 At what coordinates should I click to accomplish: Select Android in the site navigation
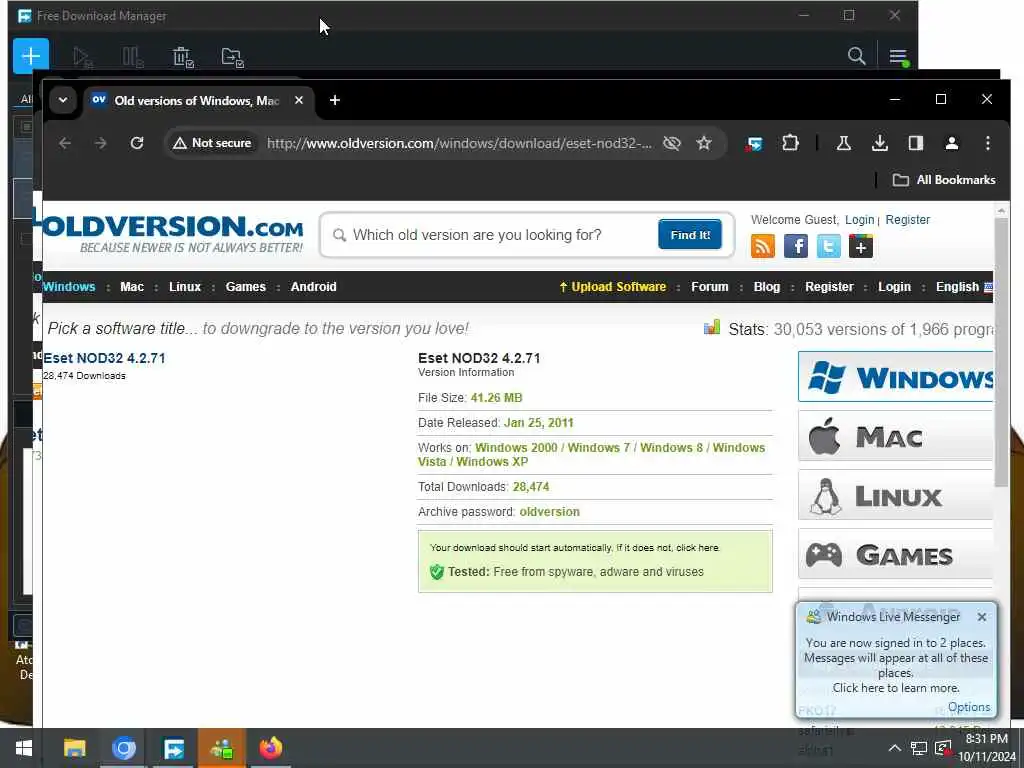tap(313, 287)
